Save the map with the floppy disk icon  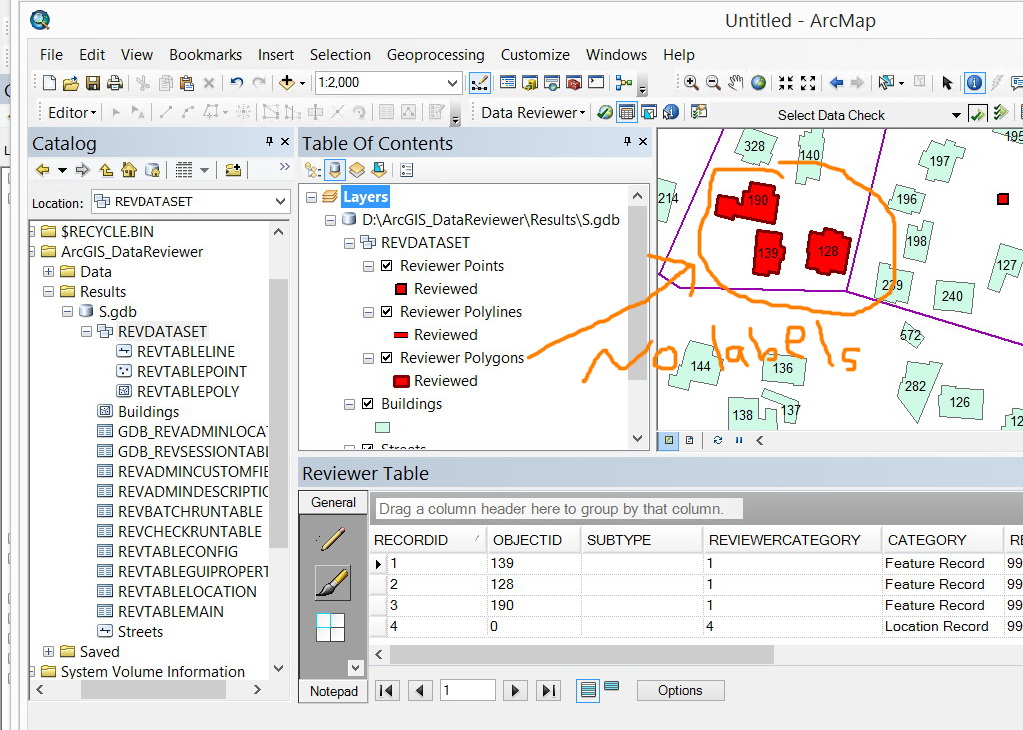coord(93,83)
